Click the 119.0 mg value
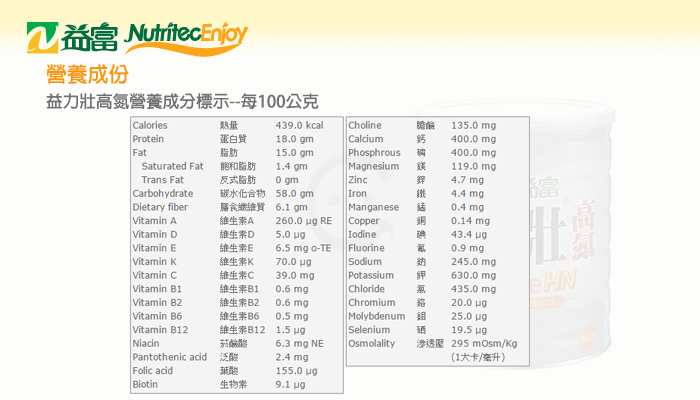Viewport: 700px width, 400px height. point(473,166)
